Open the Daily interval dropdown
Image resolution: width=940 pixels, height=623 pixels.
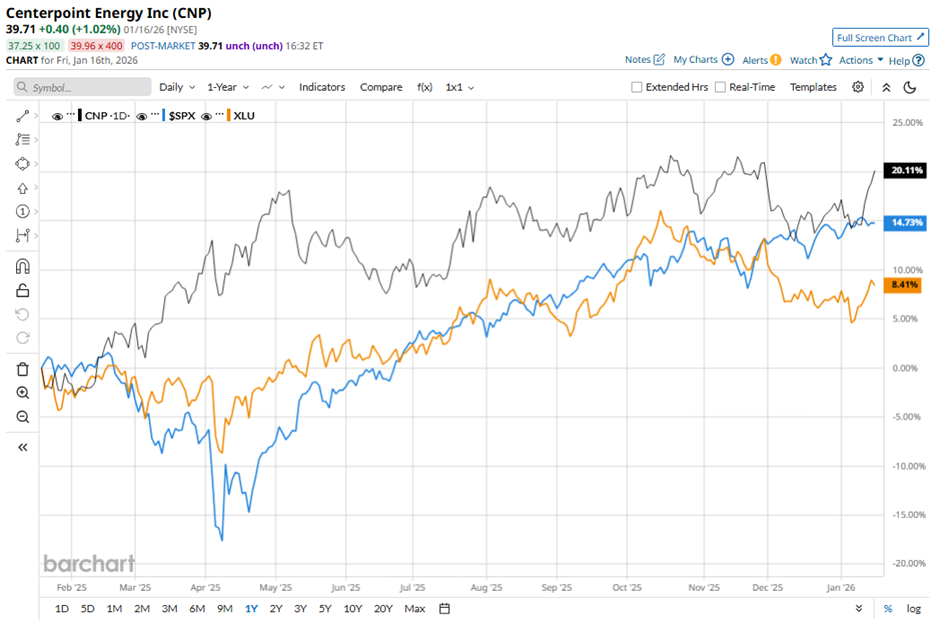point(177,87)
